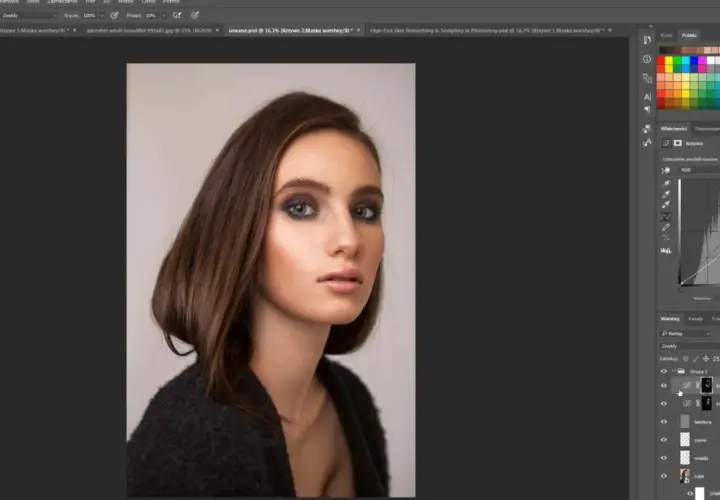
Task: Open the Character panel icon labeled A|
Action: [x=647, y=97]
